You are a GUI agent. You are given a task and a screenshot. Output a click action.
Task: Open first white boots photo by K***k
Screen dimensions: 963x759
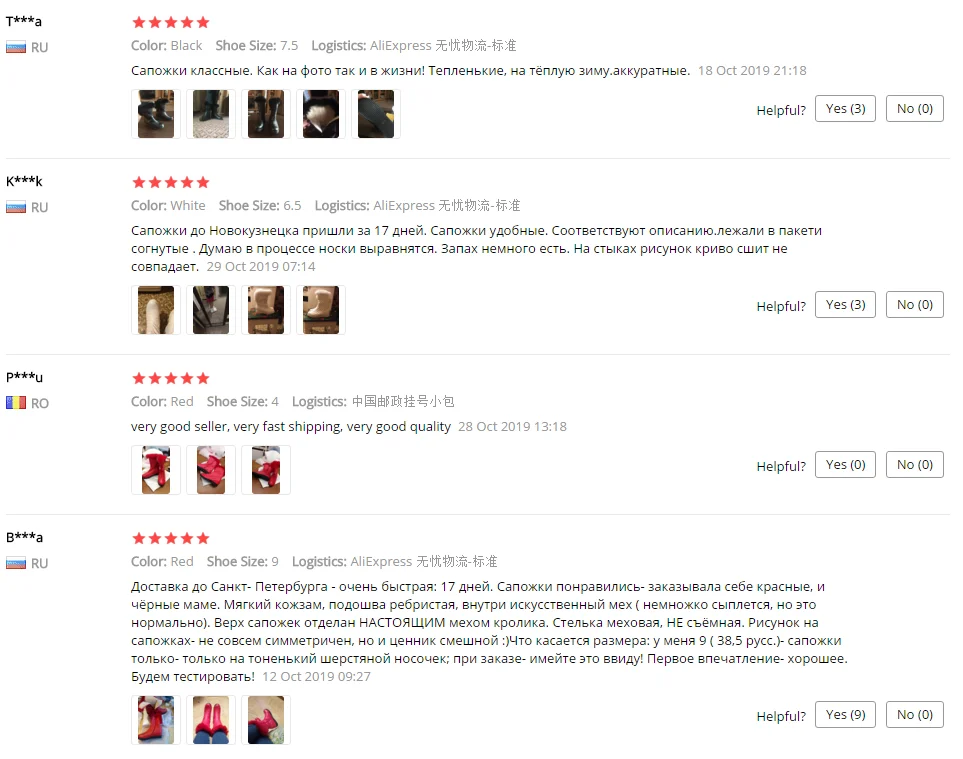(156, 310)
